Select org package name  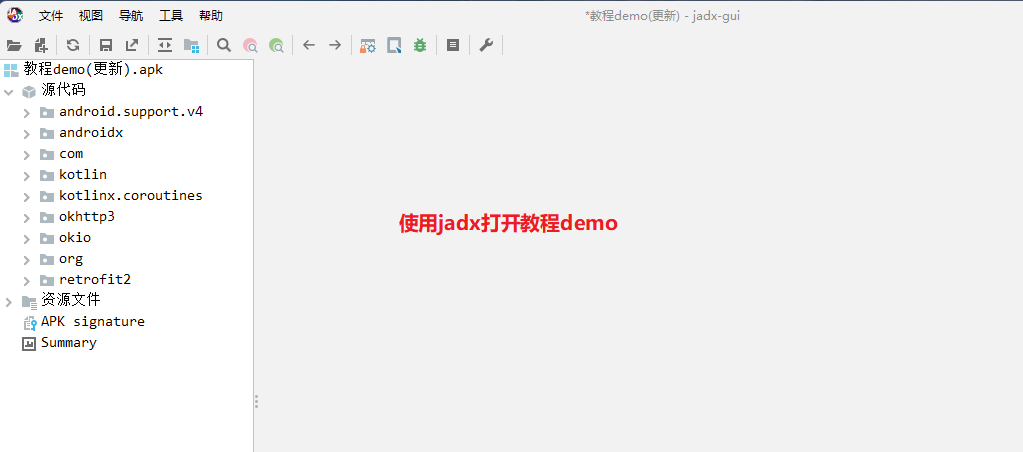[x=70, y=259]
